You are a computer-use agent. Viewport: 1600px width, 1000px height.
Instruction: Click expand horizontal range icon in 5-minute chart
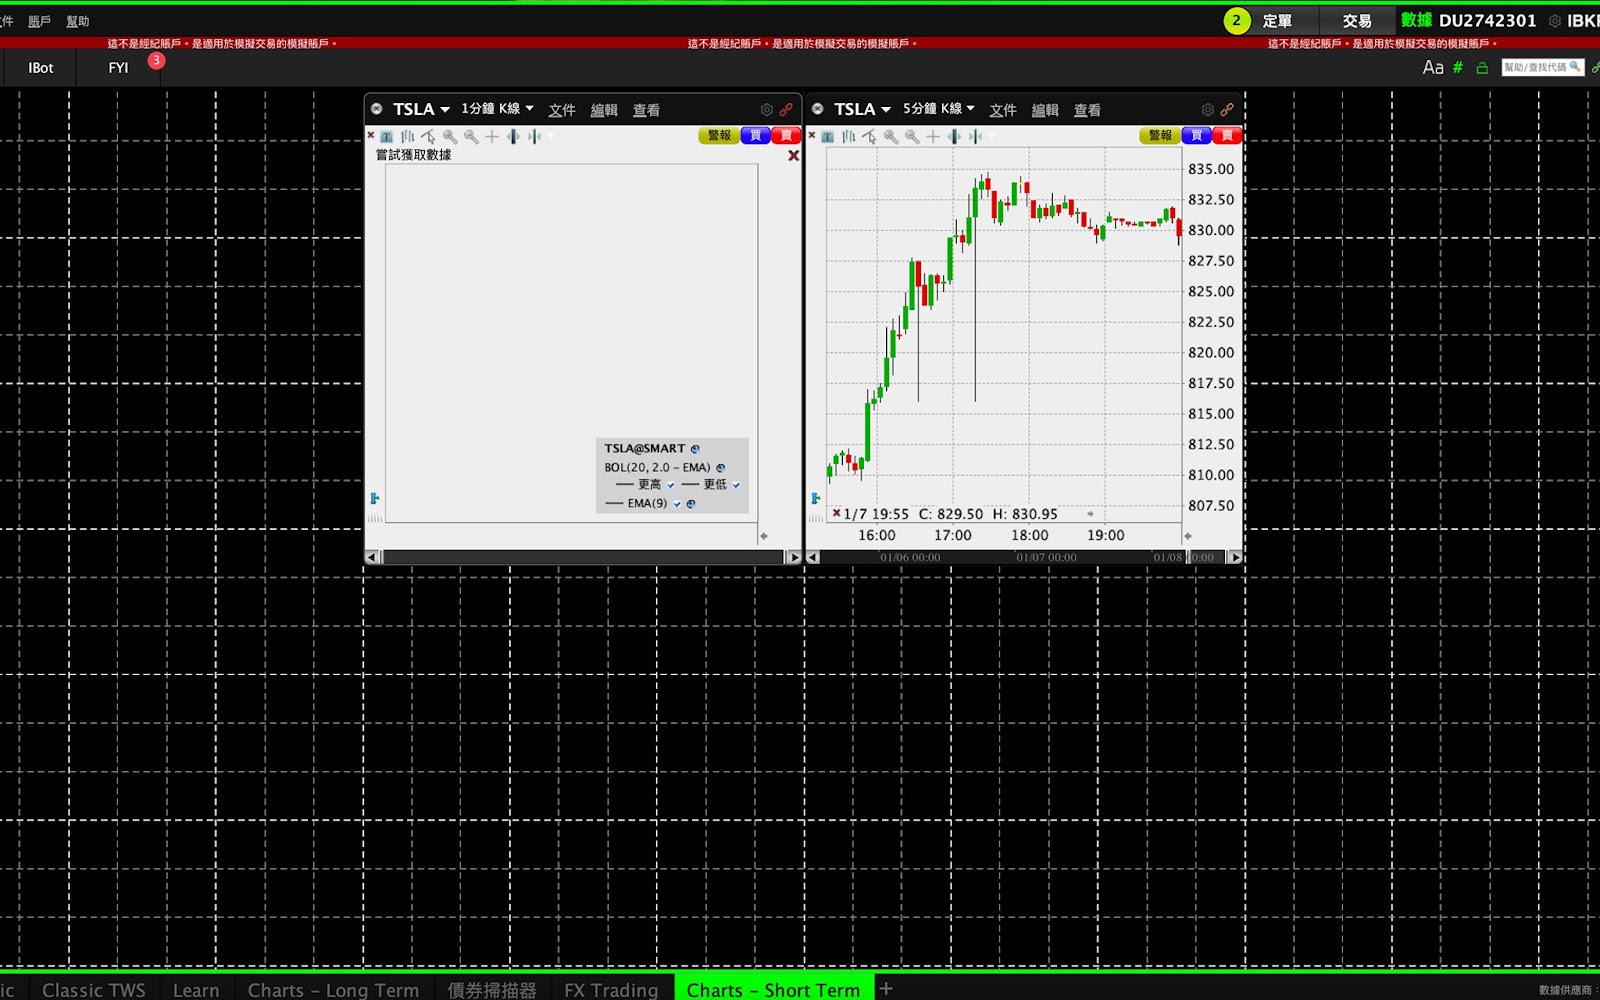[954, 137]
